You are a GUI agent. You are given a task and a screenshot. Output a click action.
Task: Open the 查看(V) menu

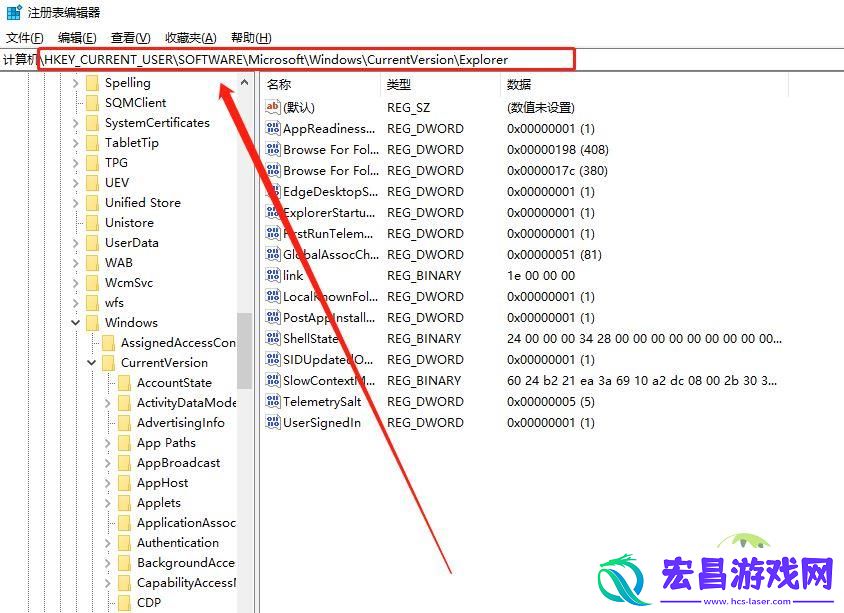[130, 38]
